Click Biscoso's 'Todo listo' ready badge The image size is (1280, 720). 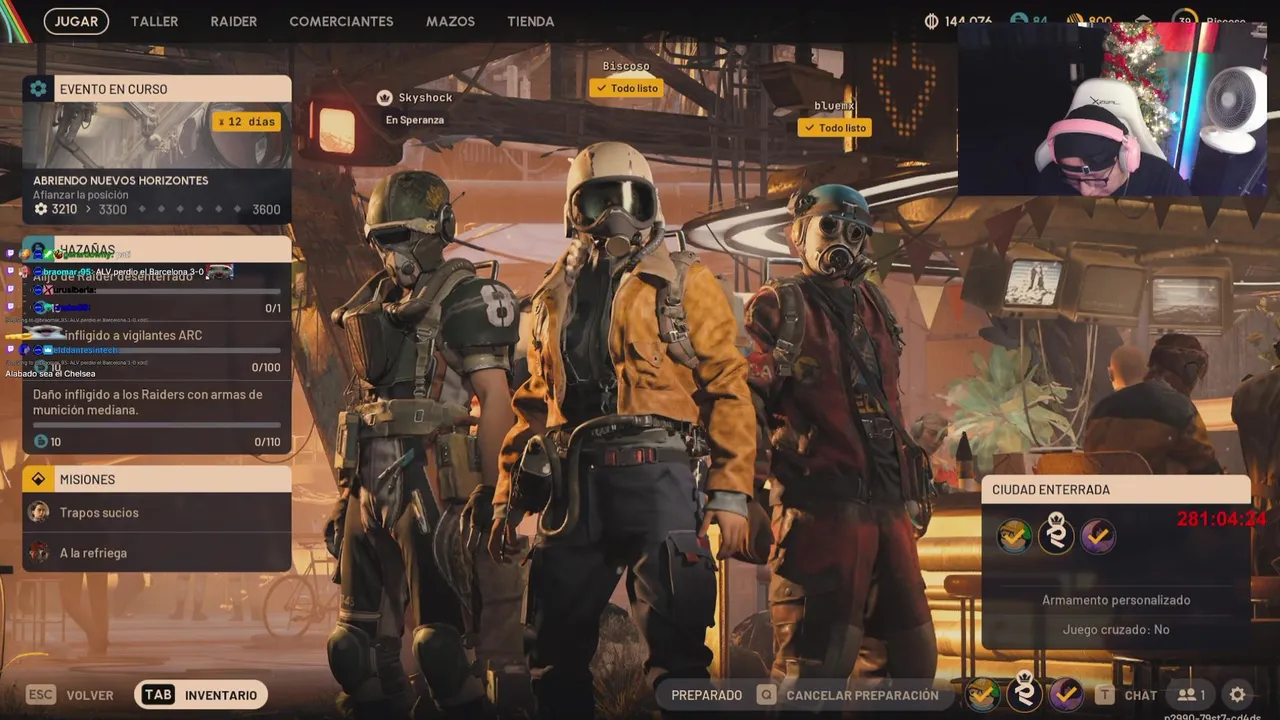coord(627,88)
